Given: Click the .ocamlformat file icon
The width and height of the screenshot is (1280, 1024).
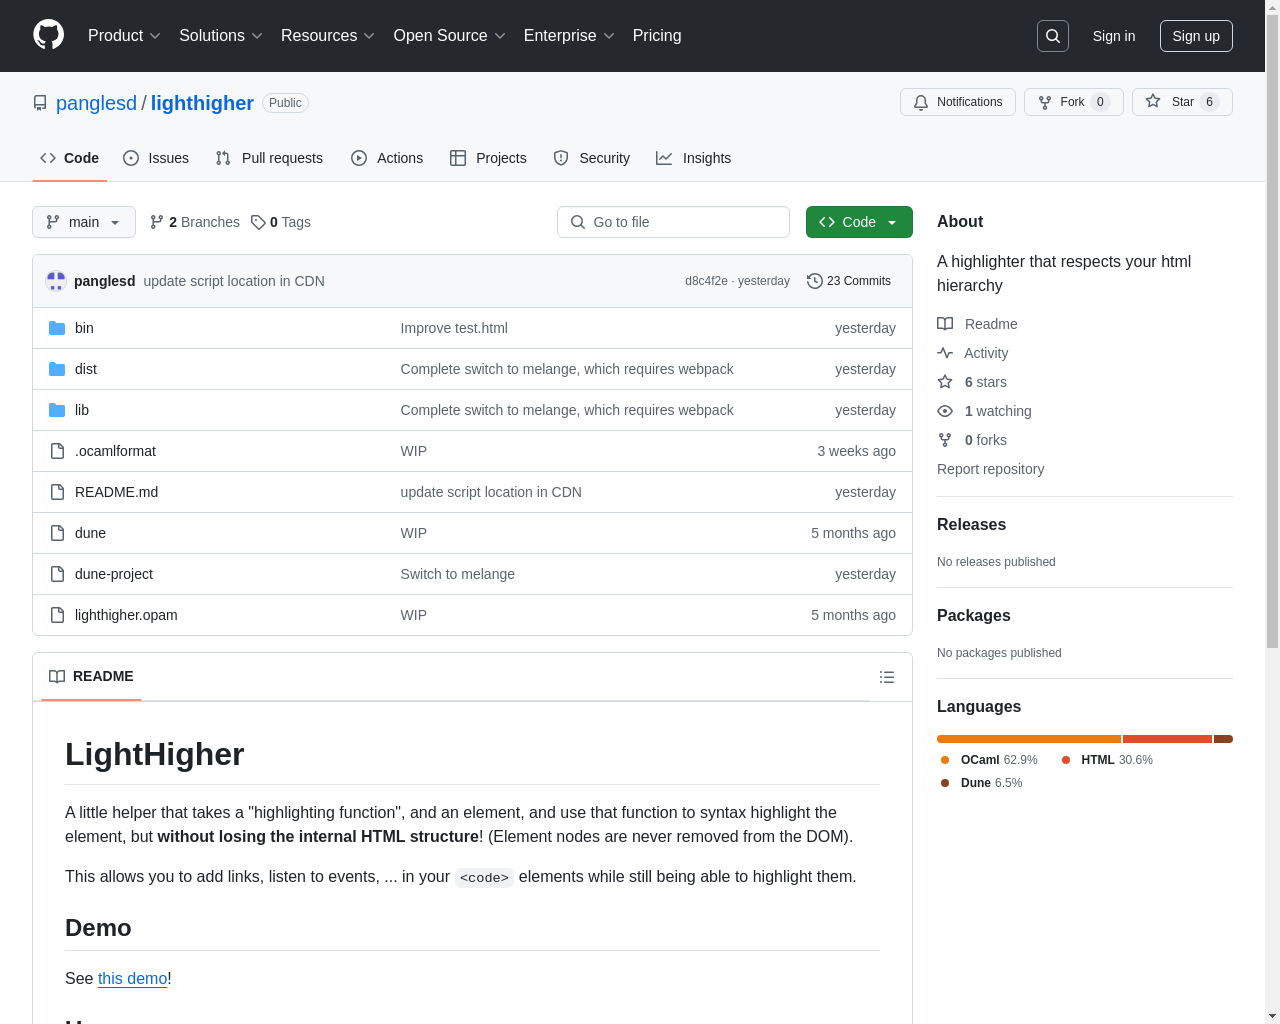Looking at the screenshot, I should (57, 451).
